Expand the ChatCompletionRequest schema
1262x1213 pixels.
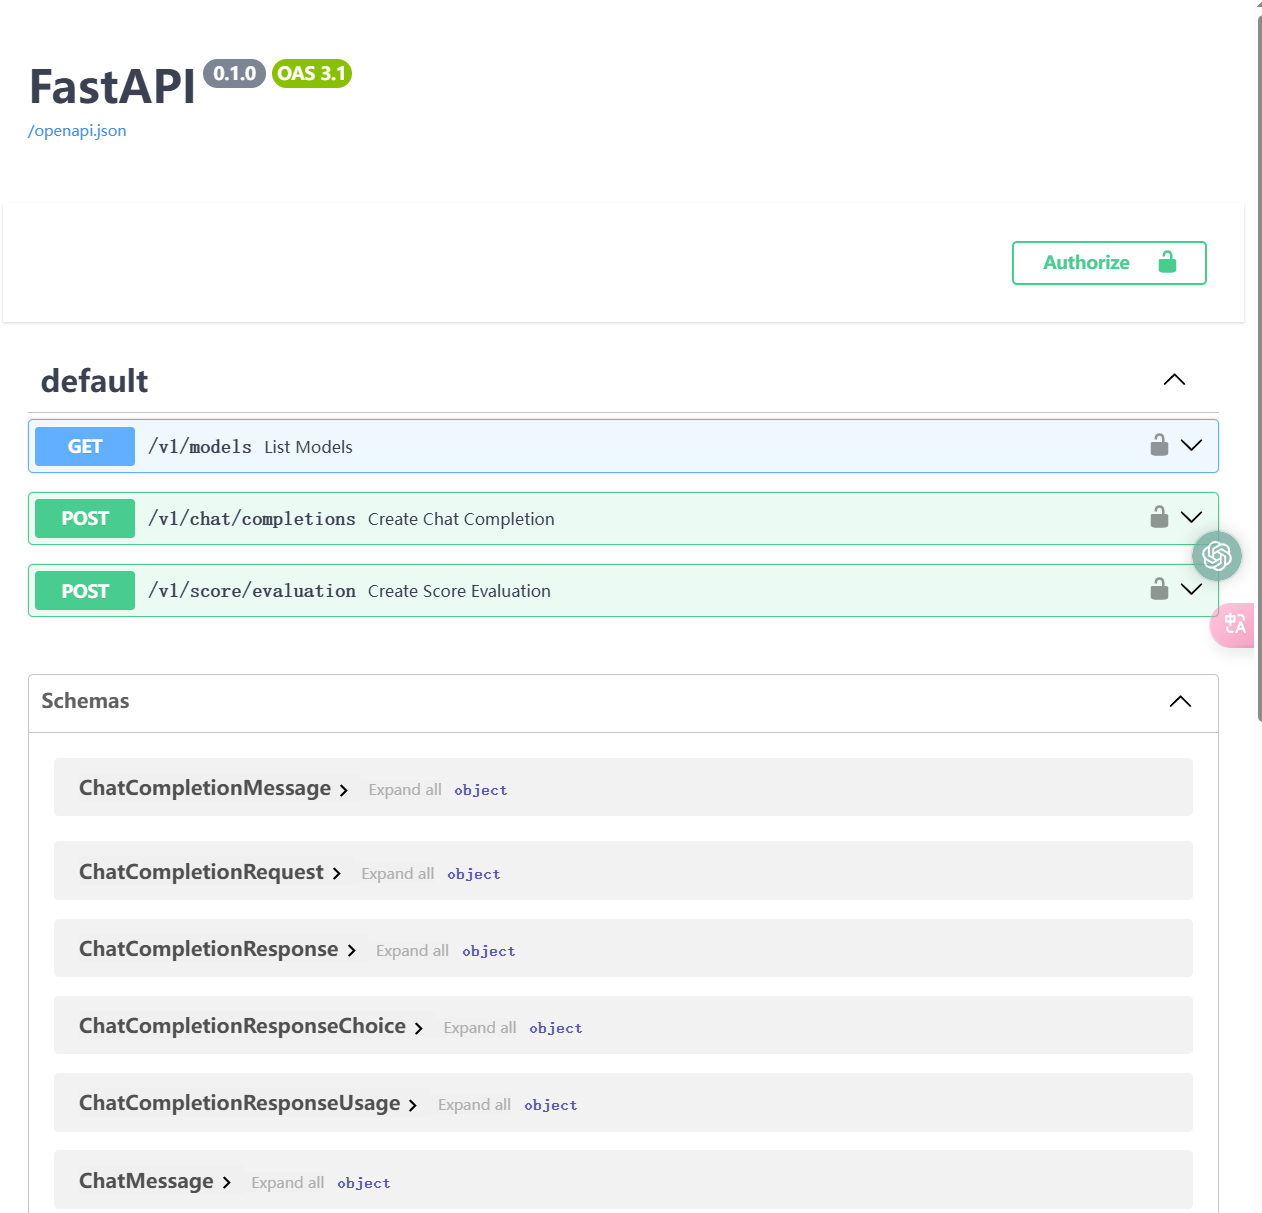(336, 874)
